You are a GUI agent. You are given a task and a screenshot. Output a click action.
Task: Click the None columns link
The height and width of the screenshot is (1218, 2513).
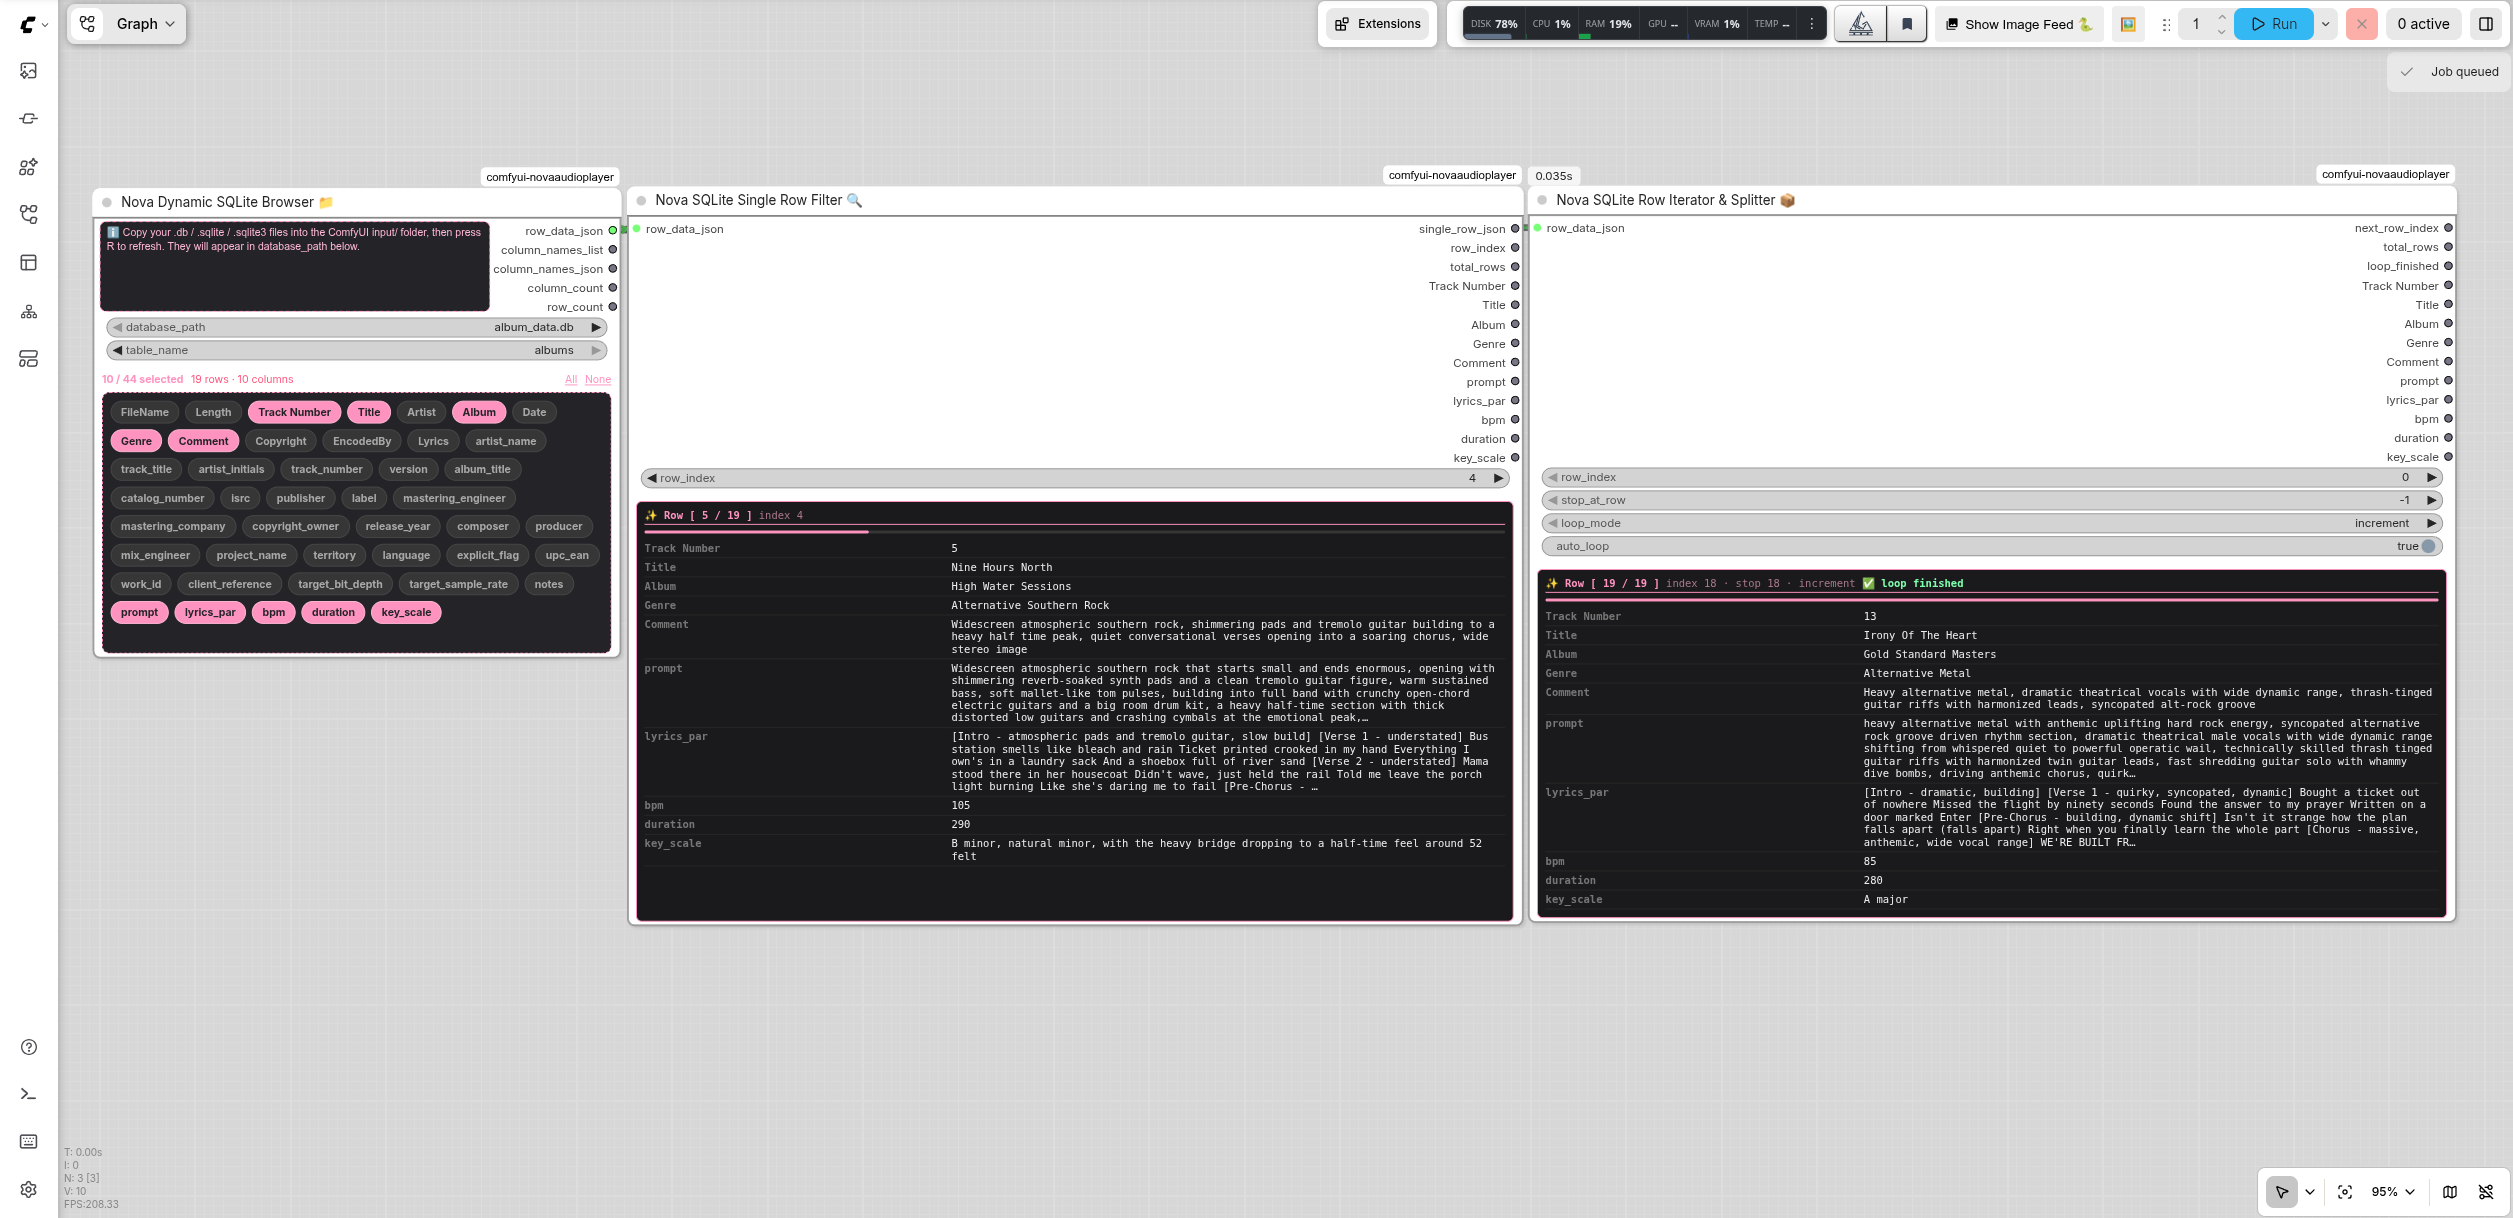pos(598,379)
